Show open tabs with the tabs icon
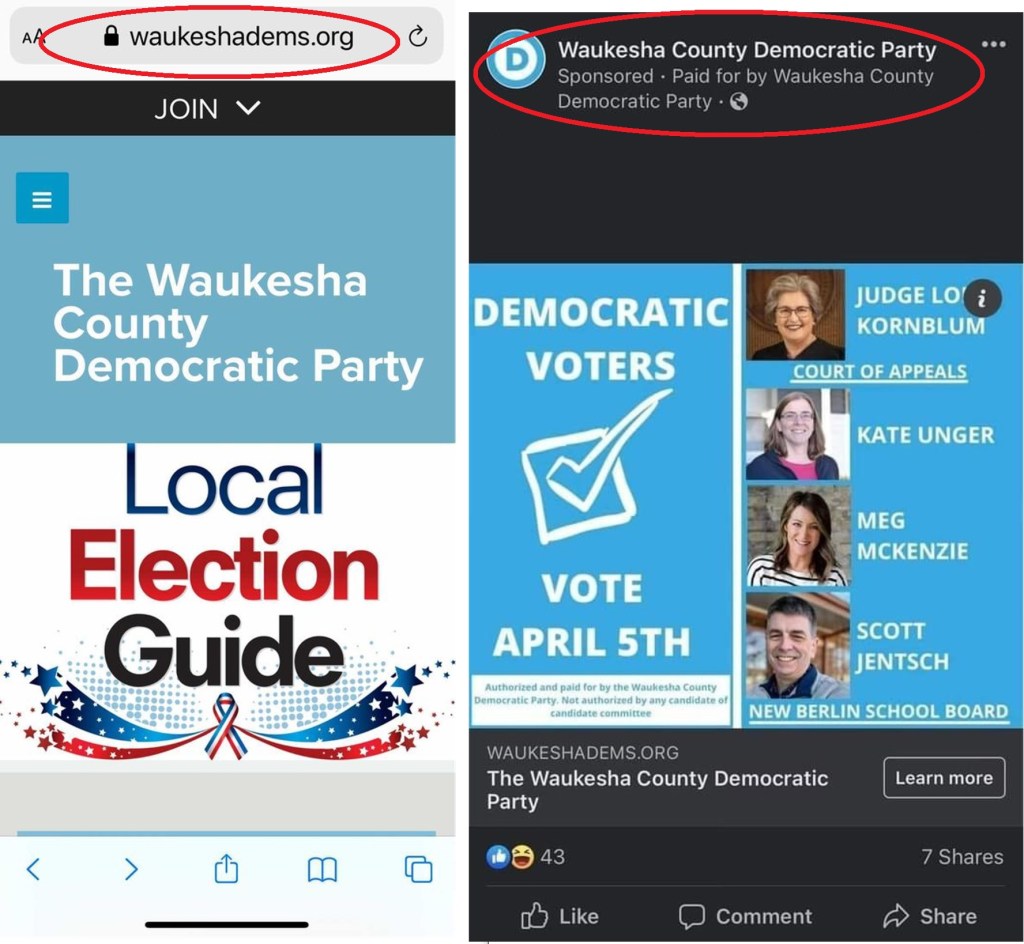The width and height of the screenshot is (1024, 944). (x=419, y=869)
